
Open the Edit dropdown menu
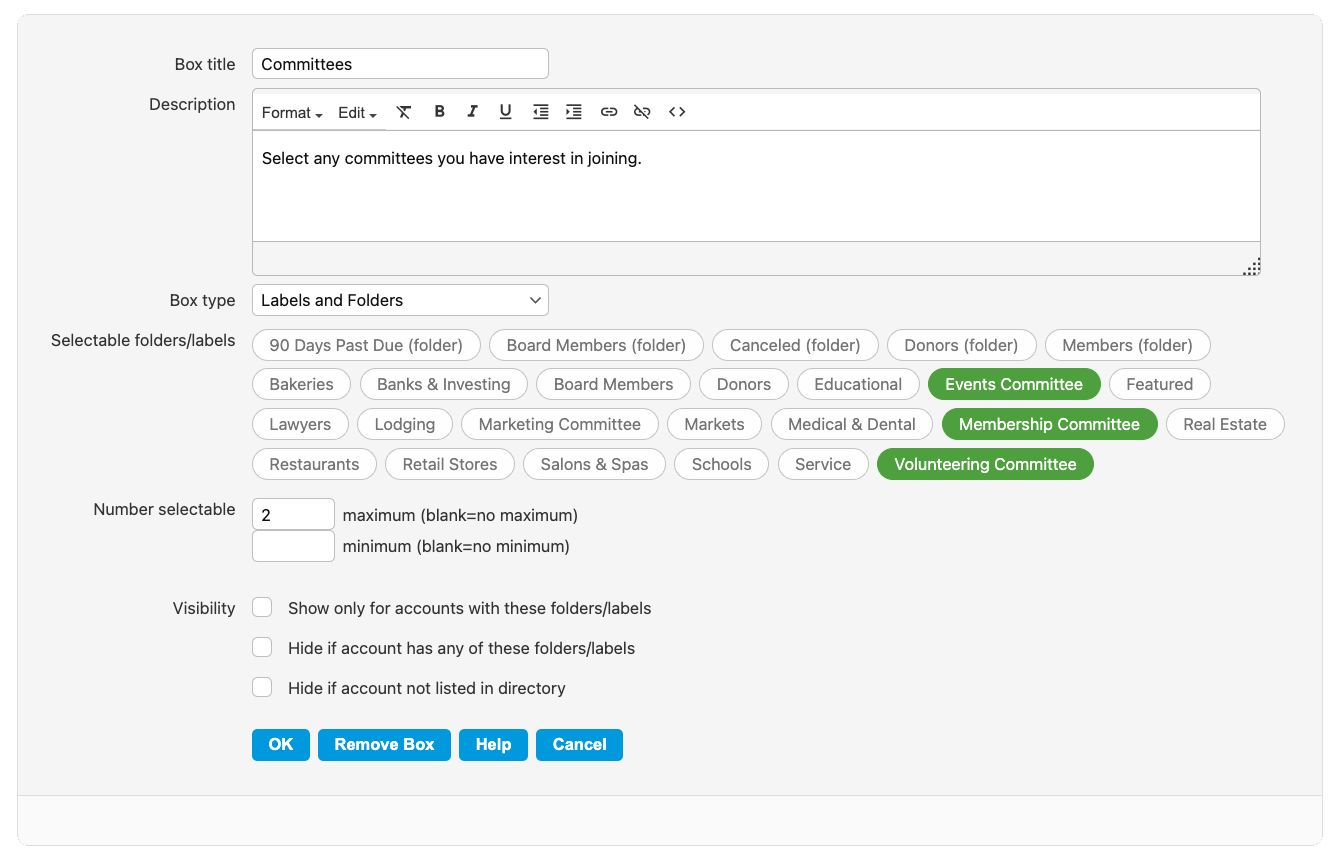(357, 113)
